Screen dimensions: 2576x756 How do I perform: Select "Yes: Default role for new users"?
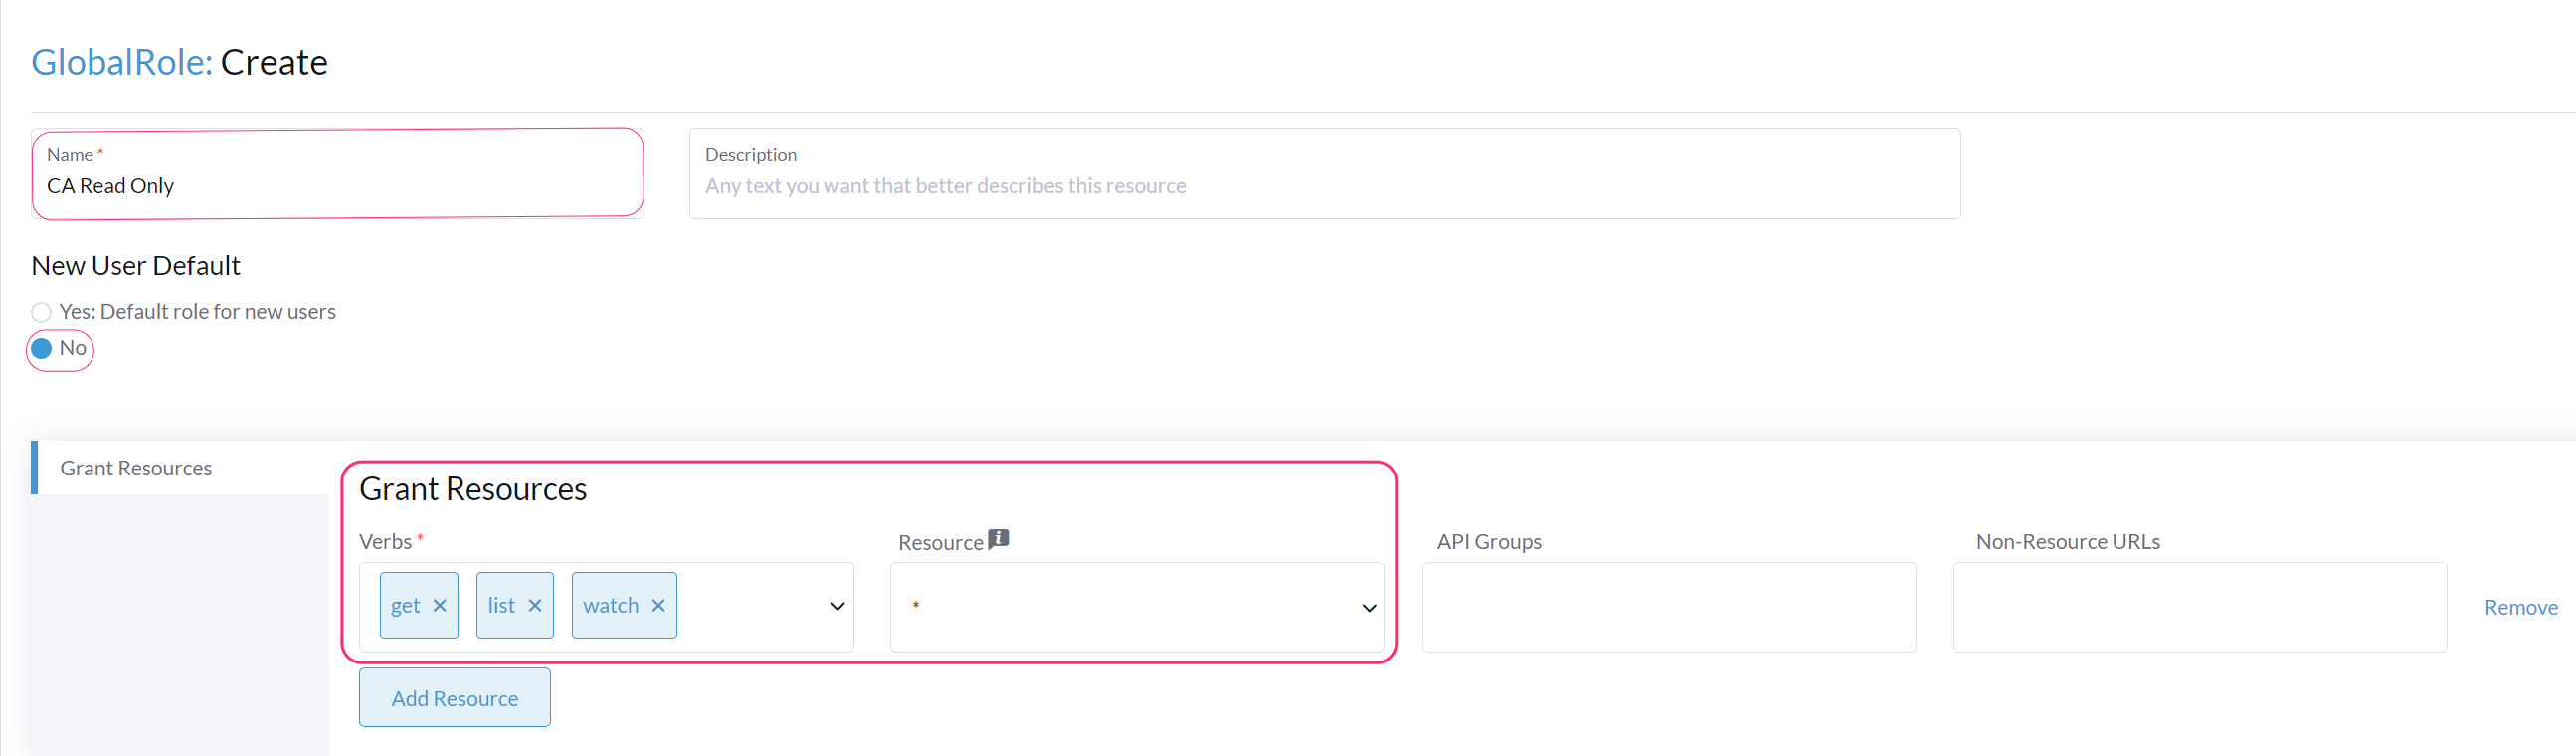(x=40, y=311)
